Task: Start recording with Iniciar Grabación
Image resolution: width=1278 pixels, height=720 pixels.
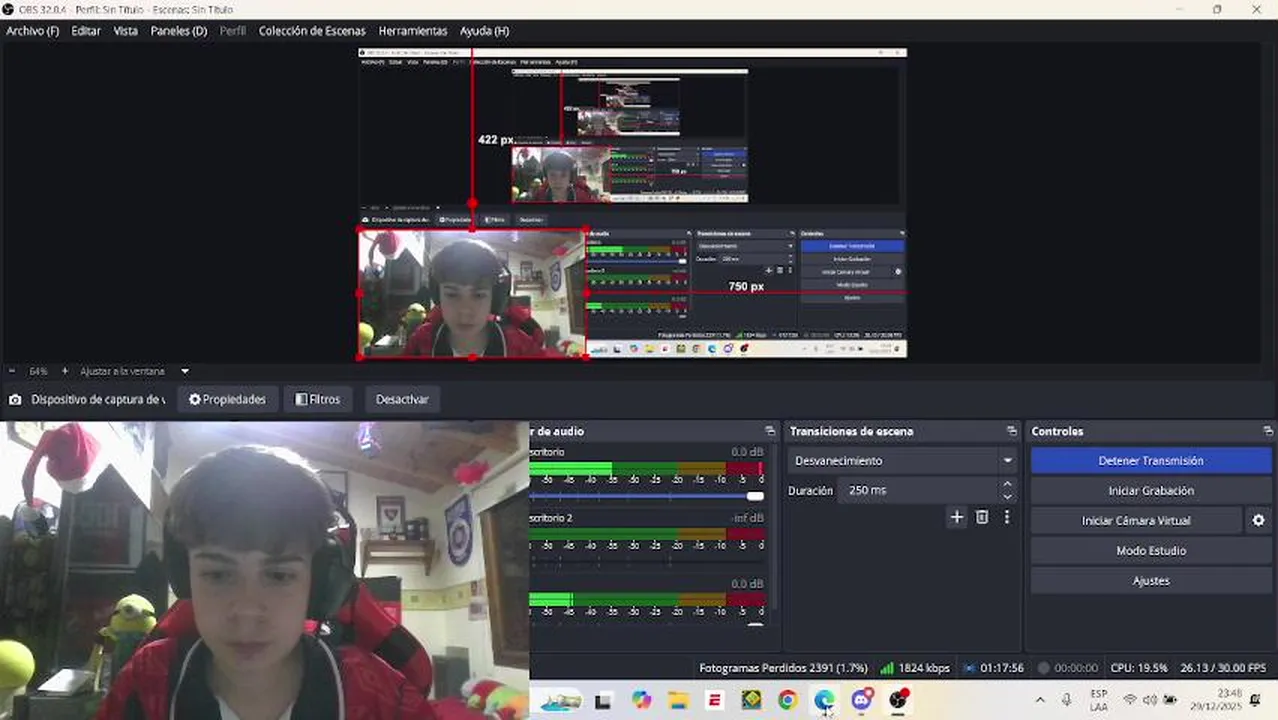Action: (1151, 491)
